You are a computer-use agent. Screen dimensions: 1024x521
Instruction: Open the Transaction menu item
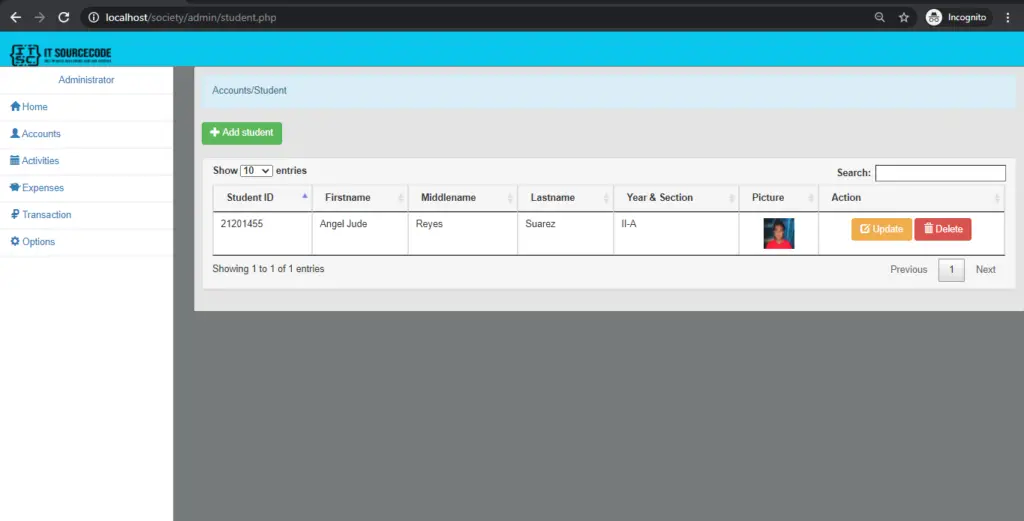[x=46, y=215]
